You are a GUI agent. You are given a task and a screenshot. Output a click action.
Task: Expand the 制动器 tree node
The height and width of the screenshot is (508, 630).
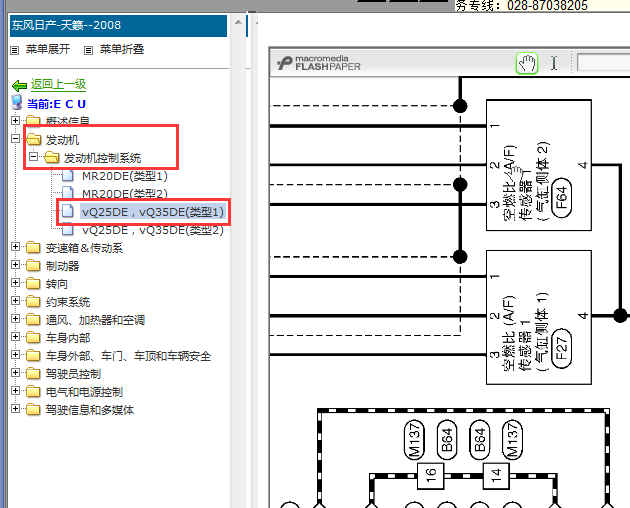(15, 264)
